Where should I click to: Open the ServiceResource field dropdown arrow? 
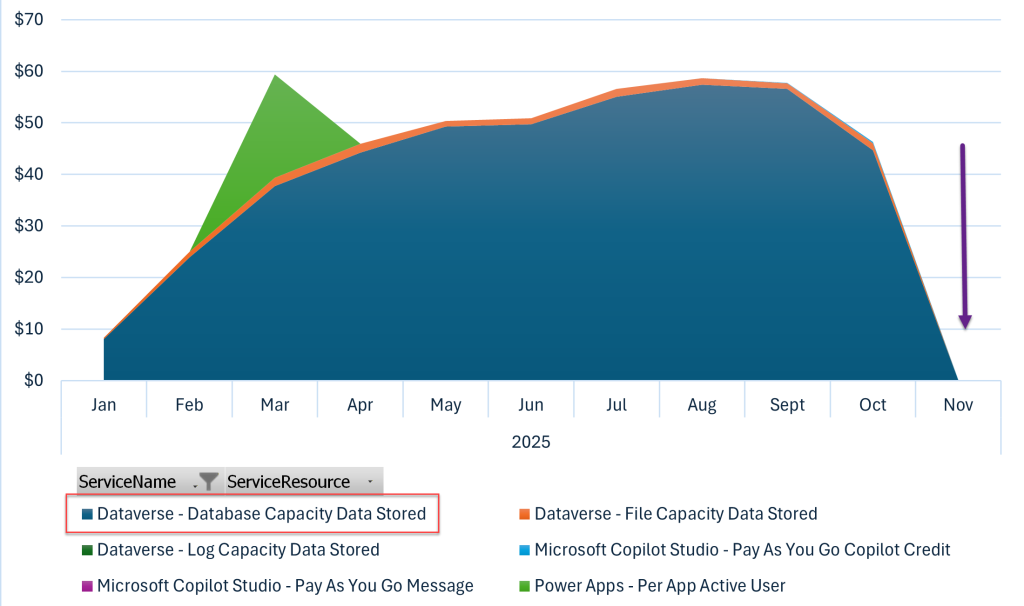point(370,483)
